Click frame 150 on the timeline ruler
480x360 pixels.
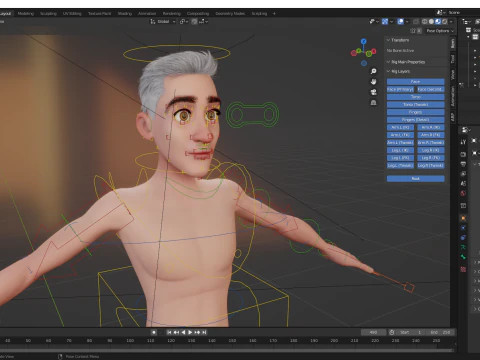(x=232, y=341)
